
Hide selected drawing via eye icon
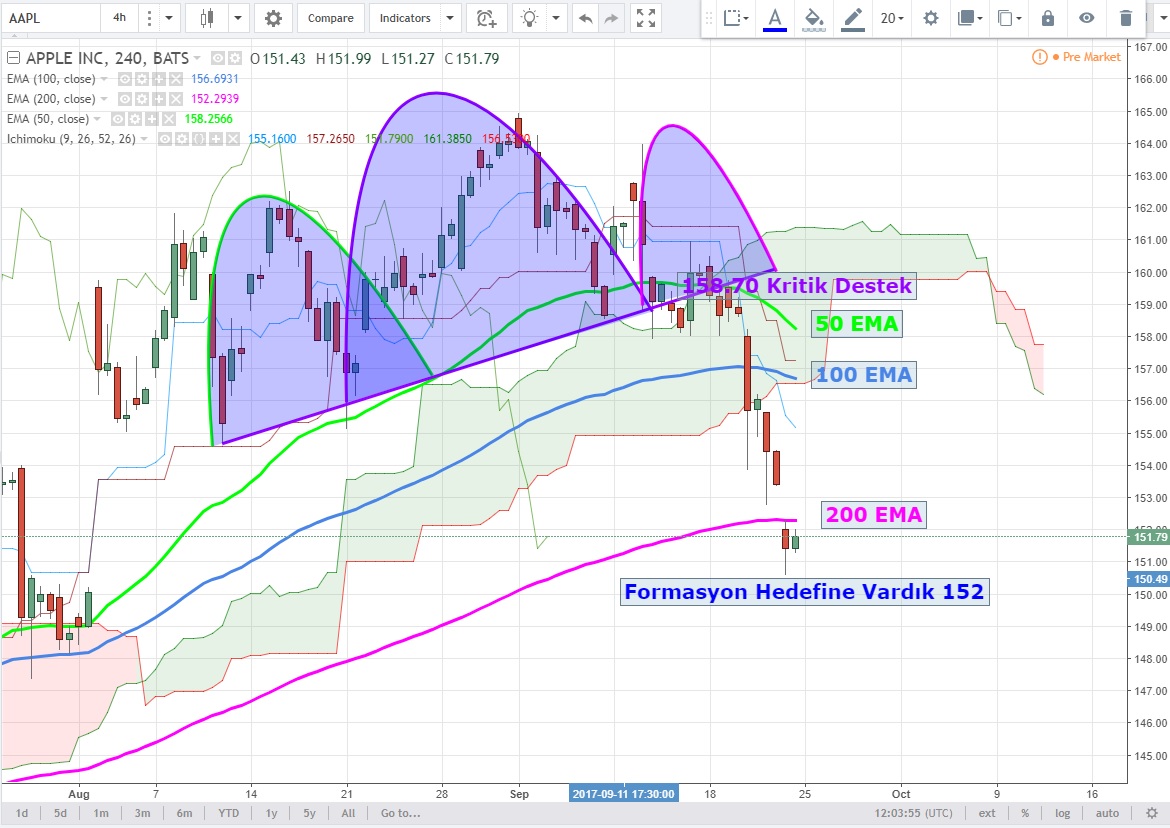(1086, 18)
